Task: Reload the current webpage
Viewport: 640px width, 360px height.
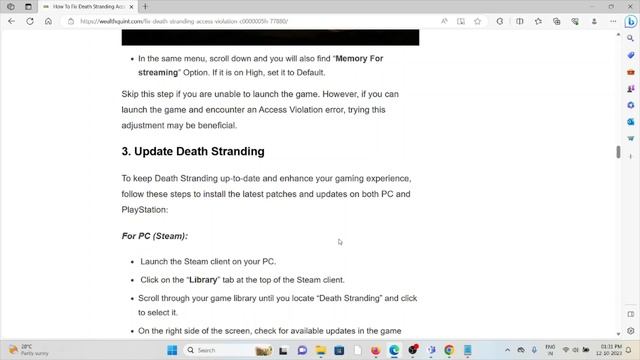Action: coord(30,21)
